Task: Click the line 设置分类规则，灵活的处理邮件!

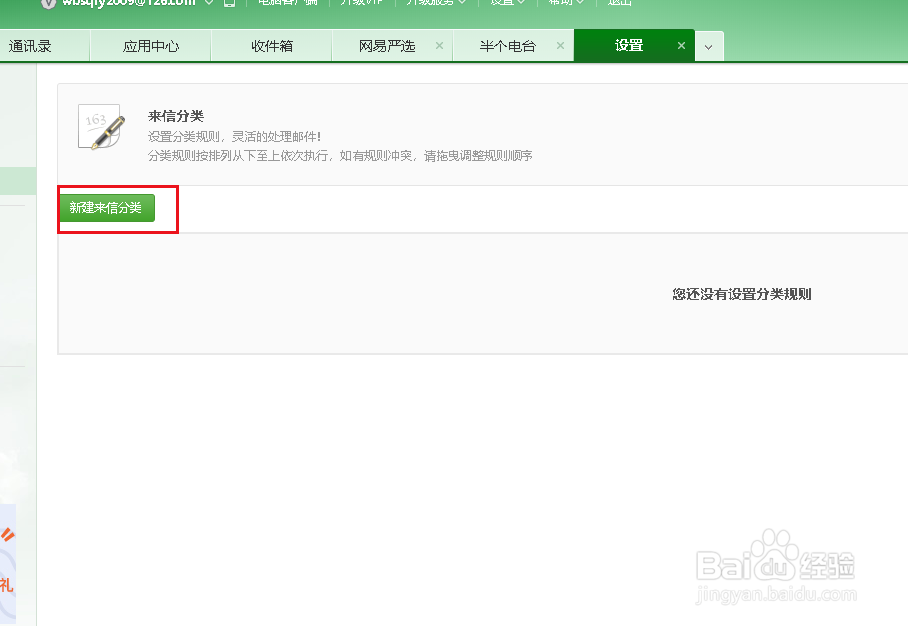Action: pos(235,137)
